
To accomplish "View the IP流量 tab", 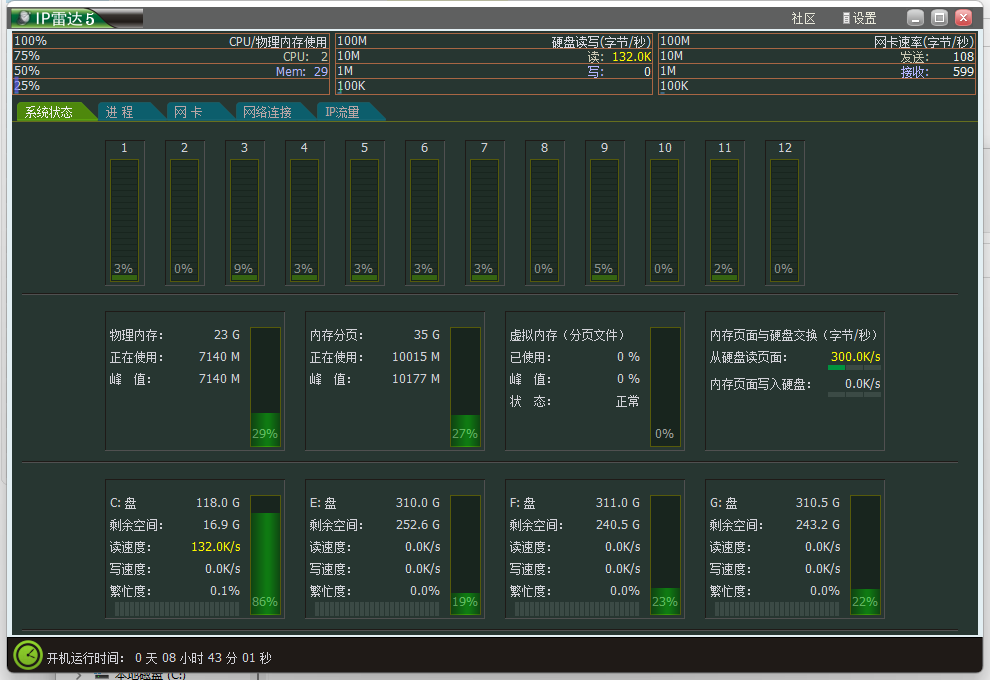I will (345, 112).
